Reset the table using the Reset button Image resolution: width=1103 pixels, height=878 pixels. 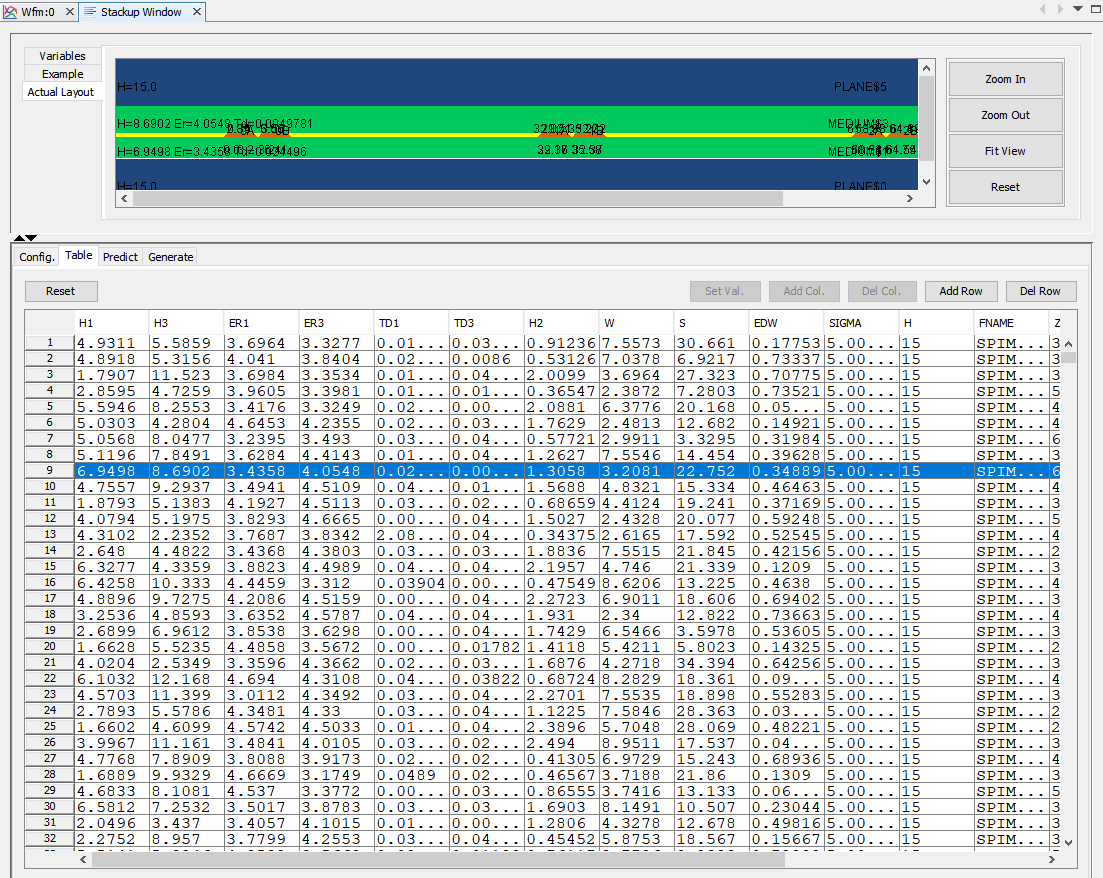60,291
